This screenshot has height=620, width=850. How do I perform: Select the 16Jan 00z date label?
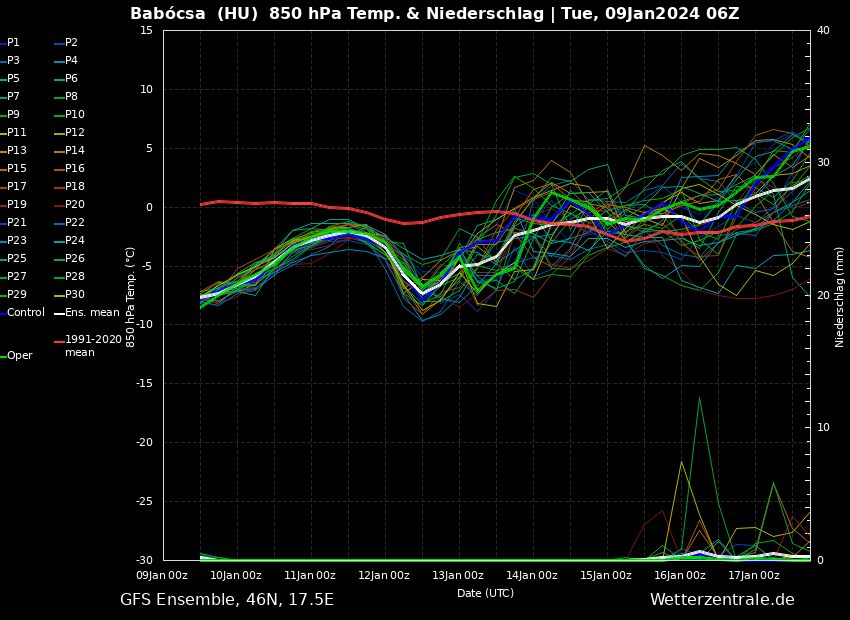pyautogui.click(x=680, y=576)
